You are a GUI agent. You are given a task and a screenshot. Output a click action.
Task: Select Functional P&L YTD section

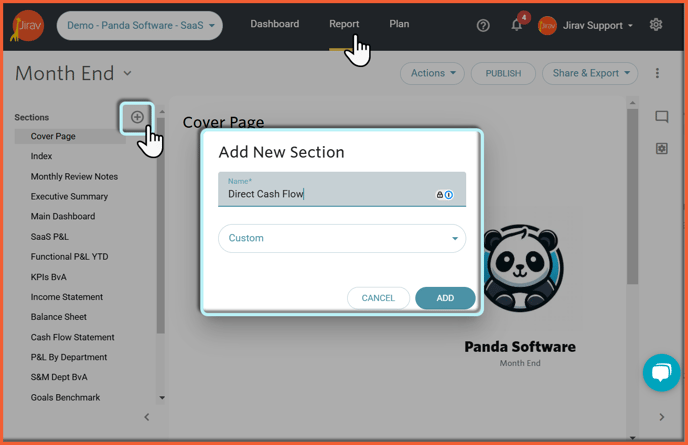[x=69, y=257]
